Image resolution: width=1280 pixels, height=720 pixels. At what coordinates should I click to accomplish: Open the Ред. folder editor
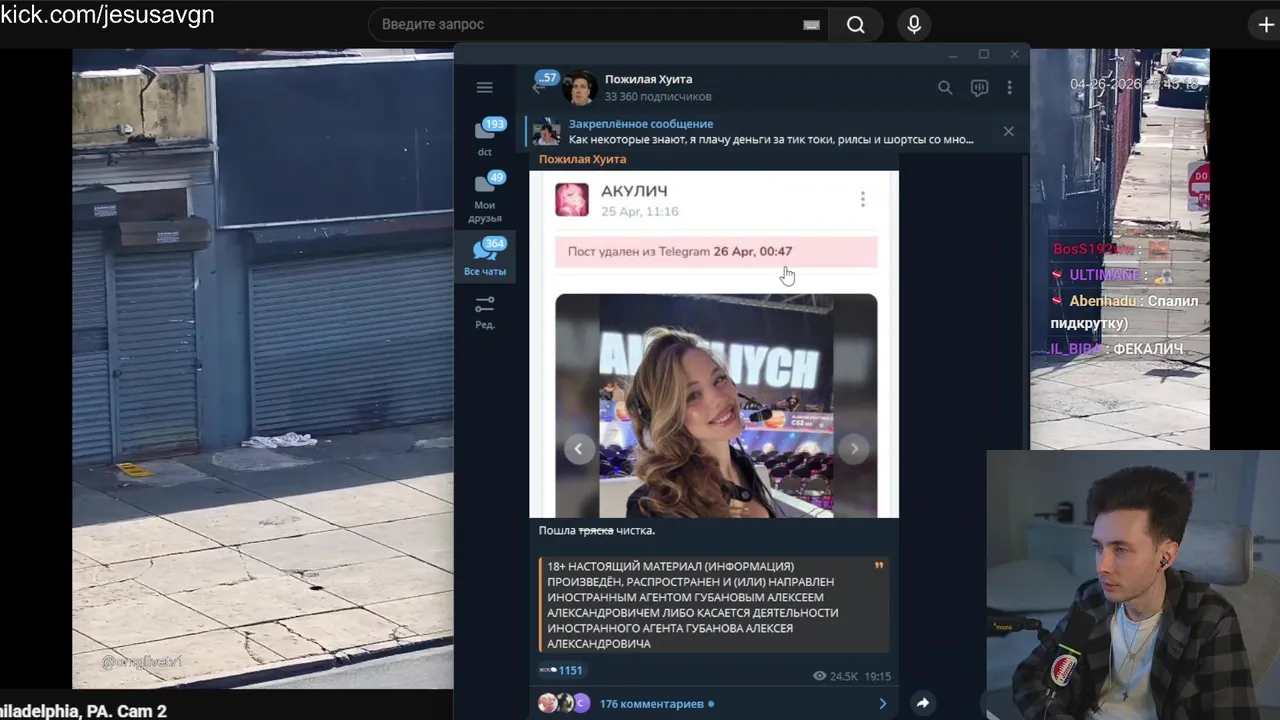pos(485,312)
